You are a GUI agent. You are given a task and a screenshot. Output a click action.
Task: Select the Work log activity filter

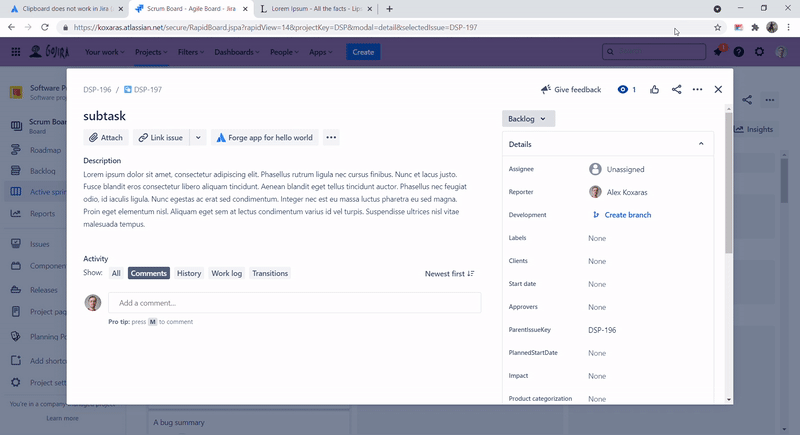pyautogui.click(x=227, y=273)
